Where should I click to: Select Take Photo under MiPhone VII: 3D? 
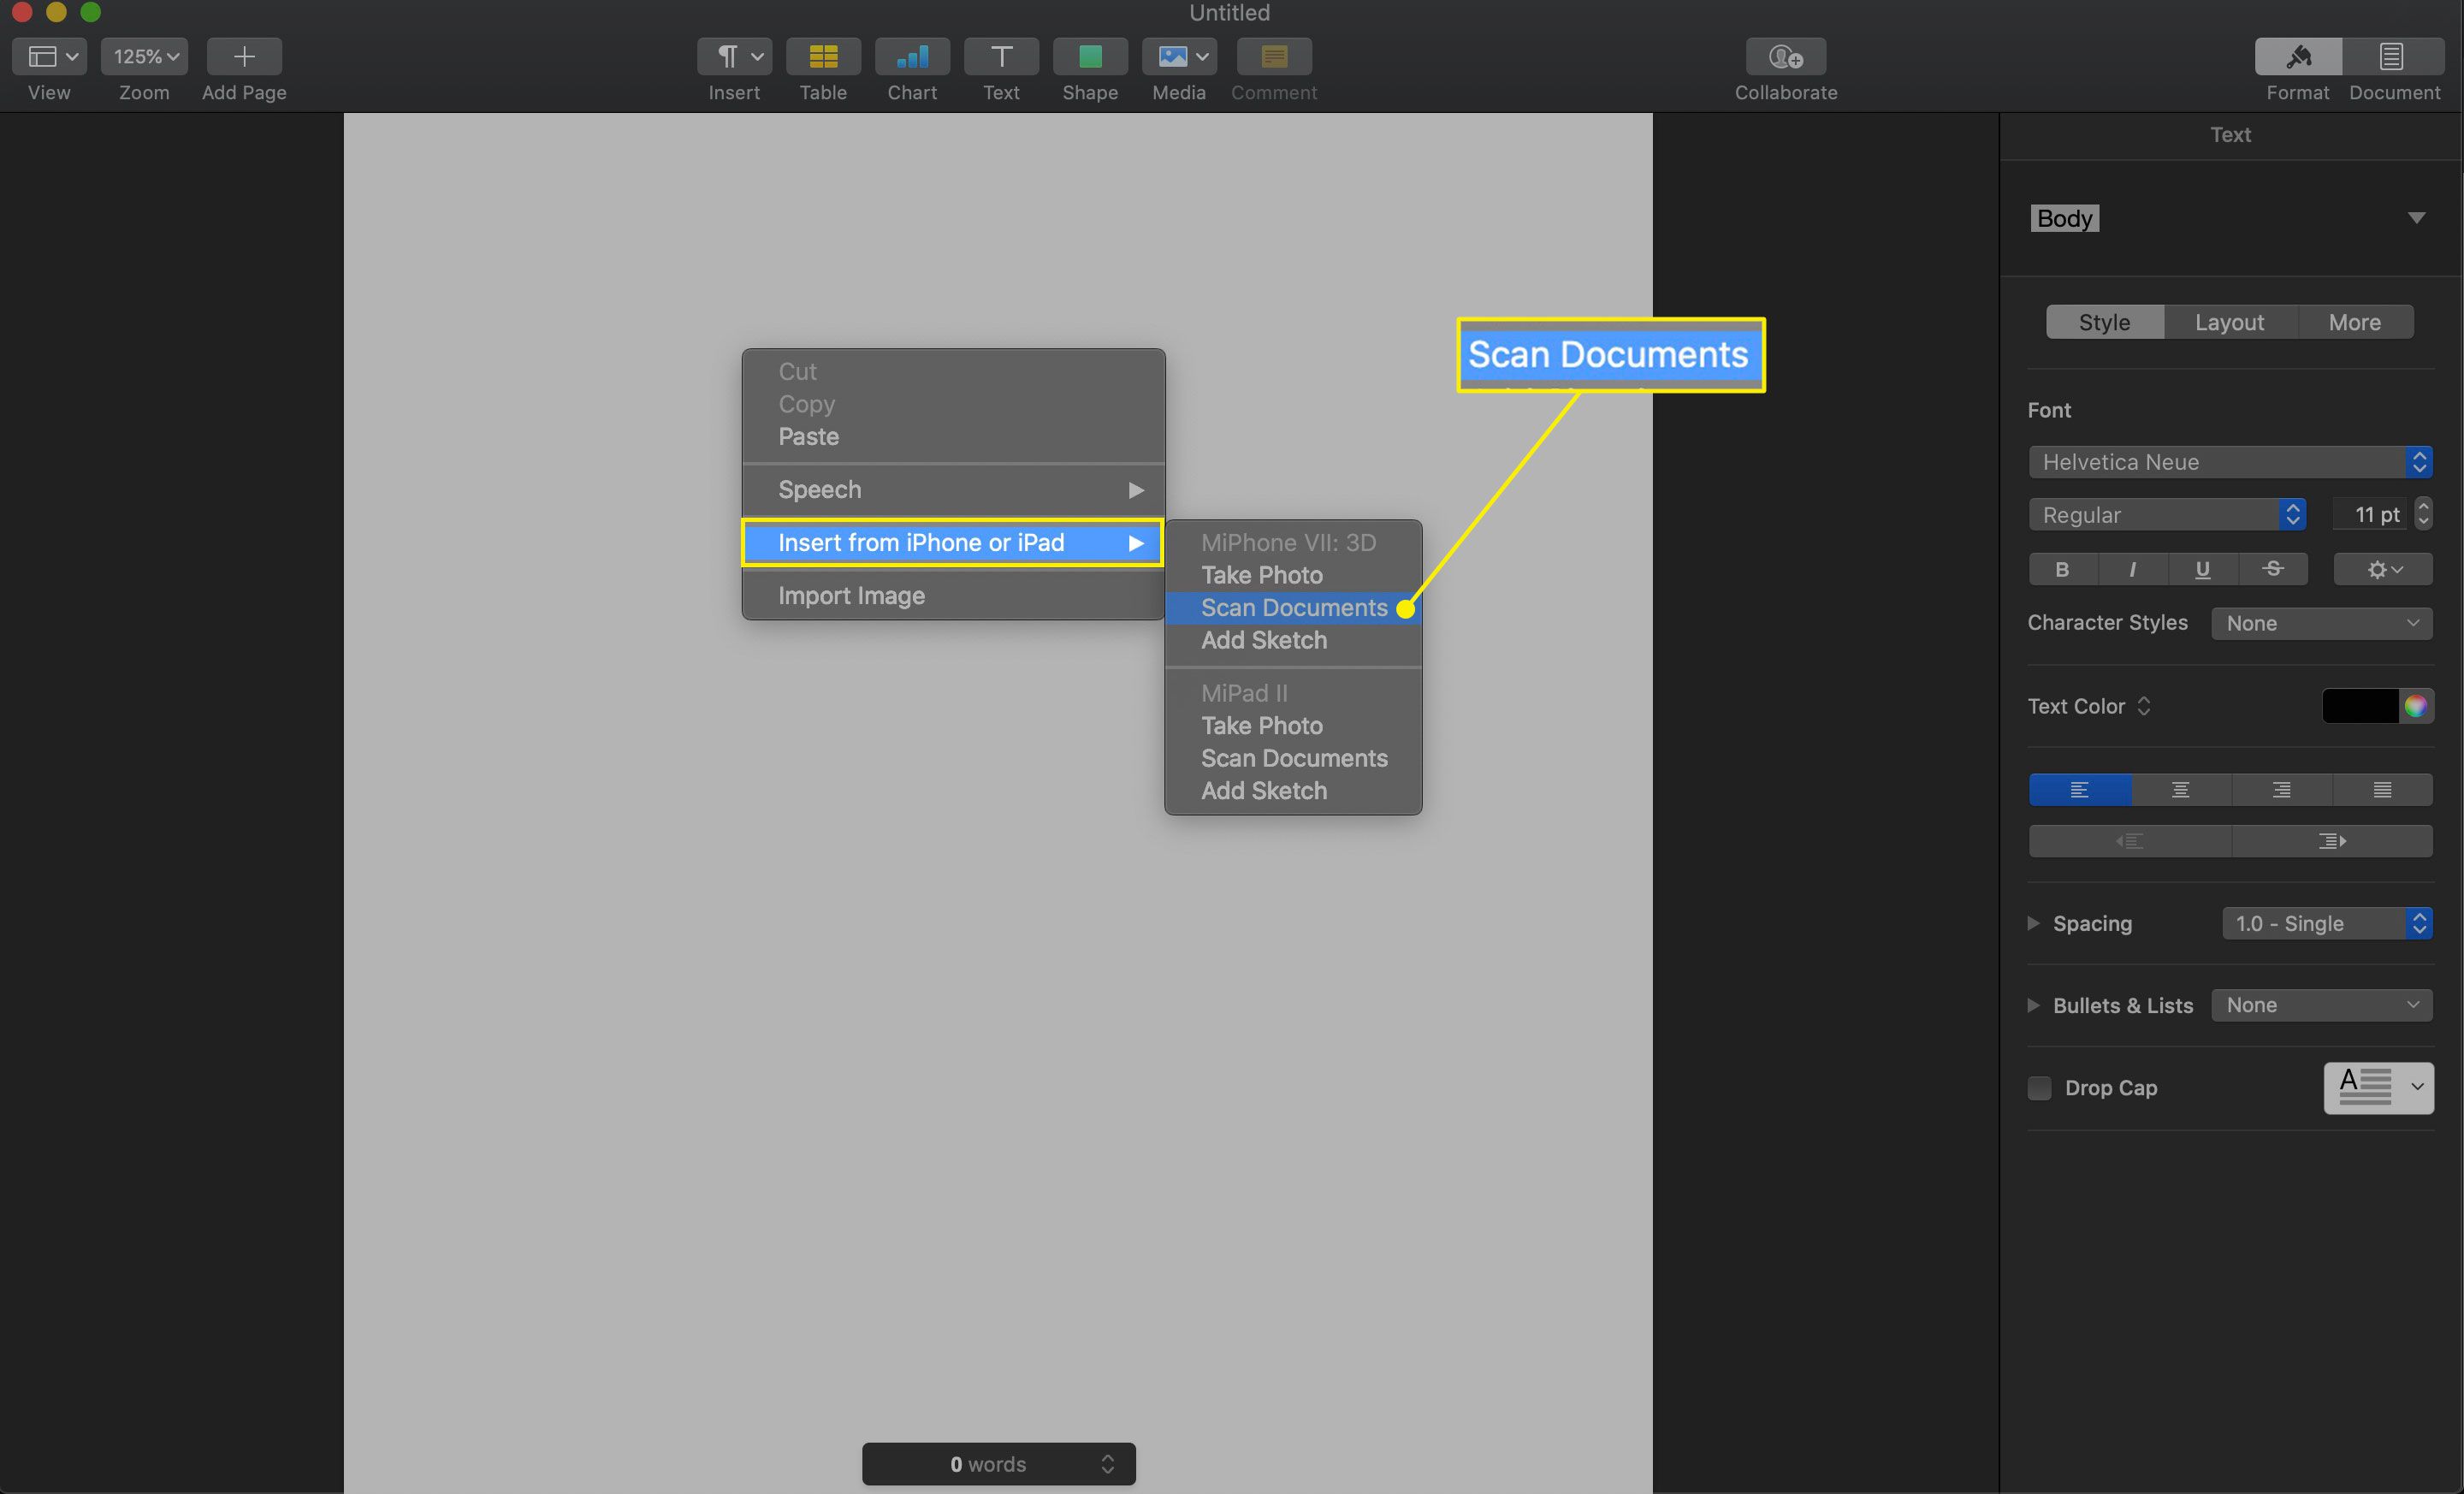point(1293,575)
